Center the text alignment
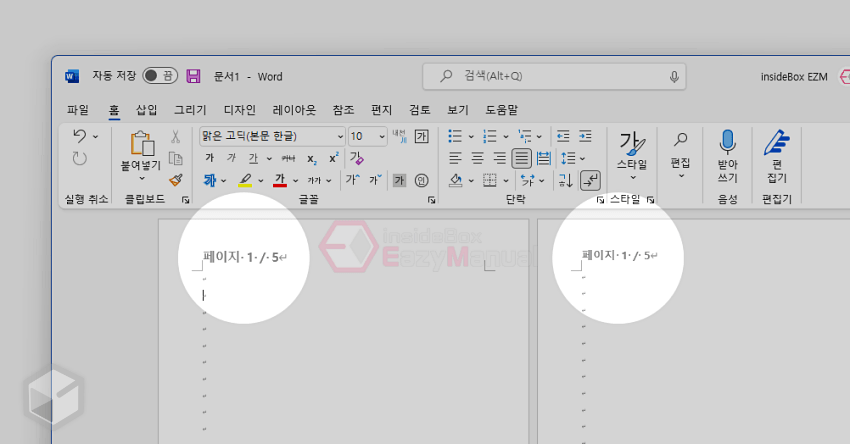 pos(477,158)
